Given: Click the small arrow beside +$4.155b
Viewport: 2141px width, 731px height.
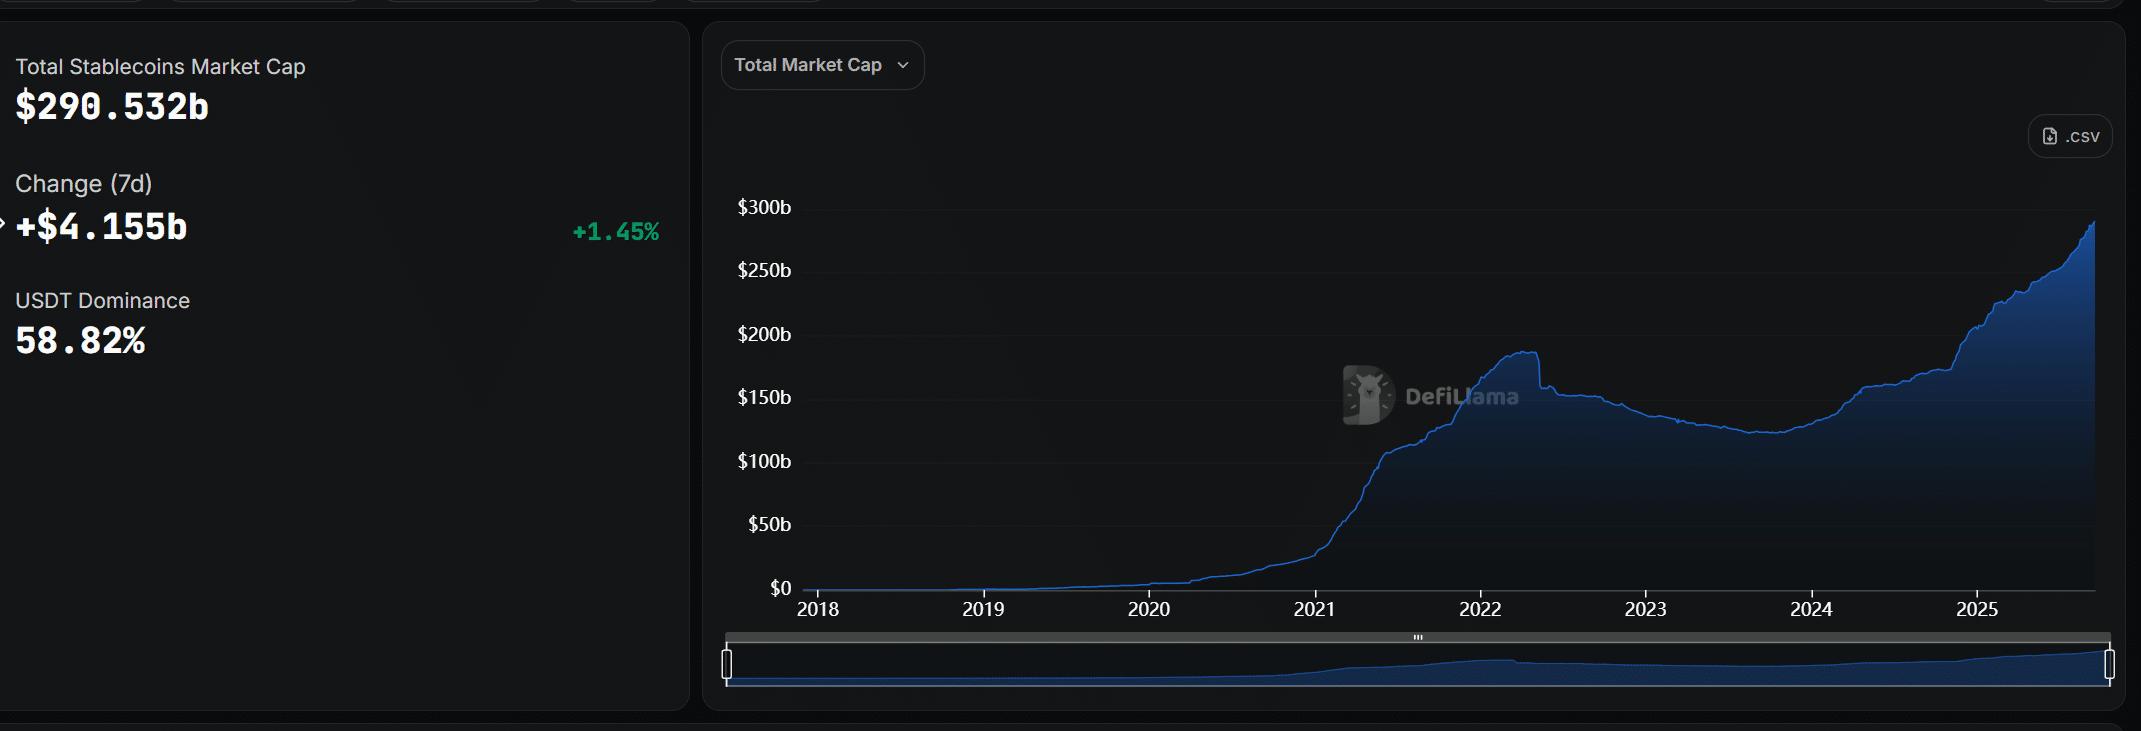Looking at the screenshot, I should [3, 224].
